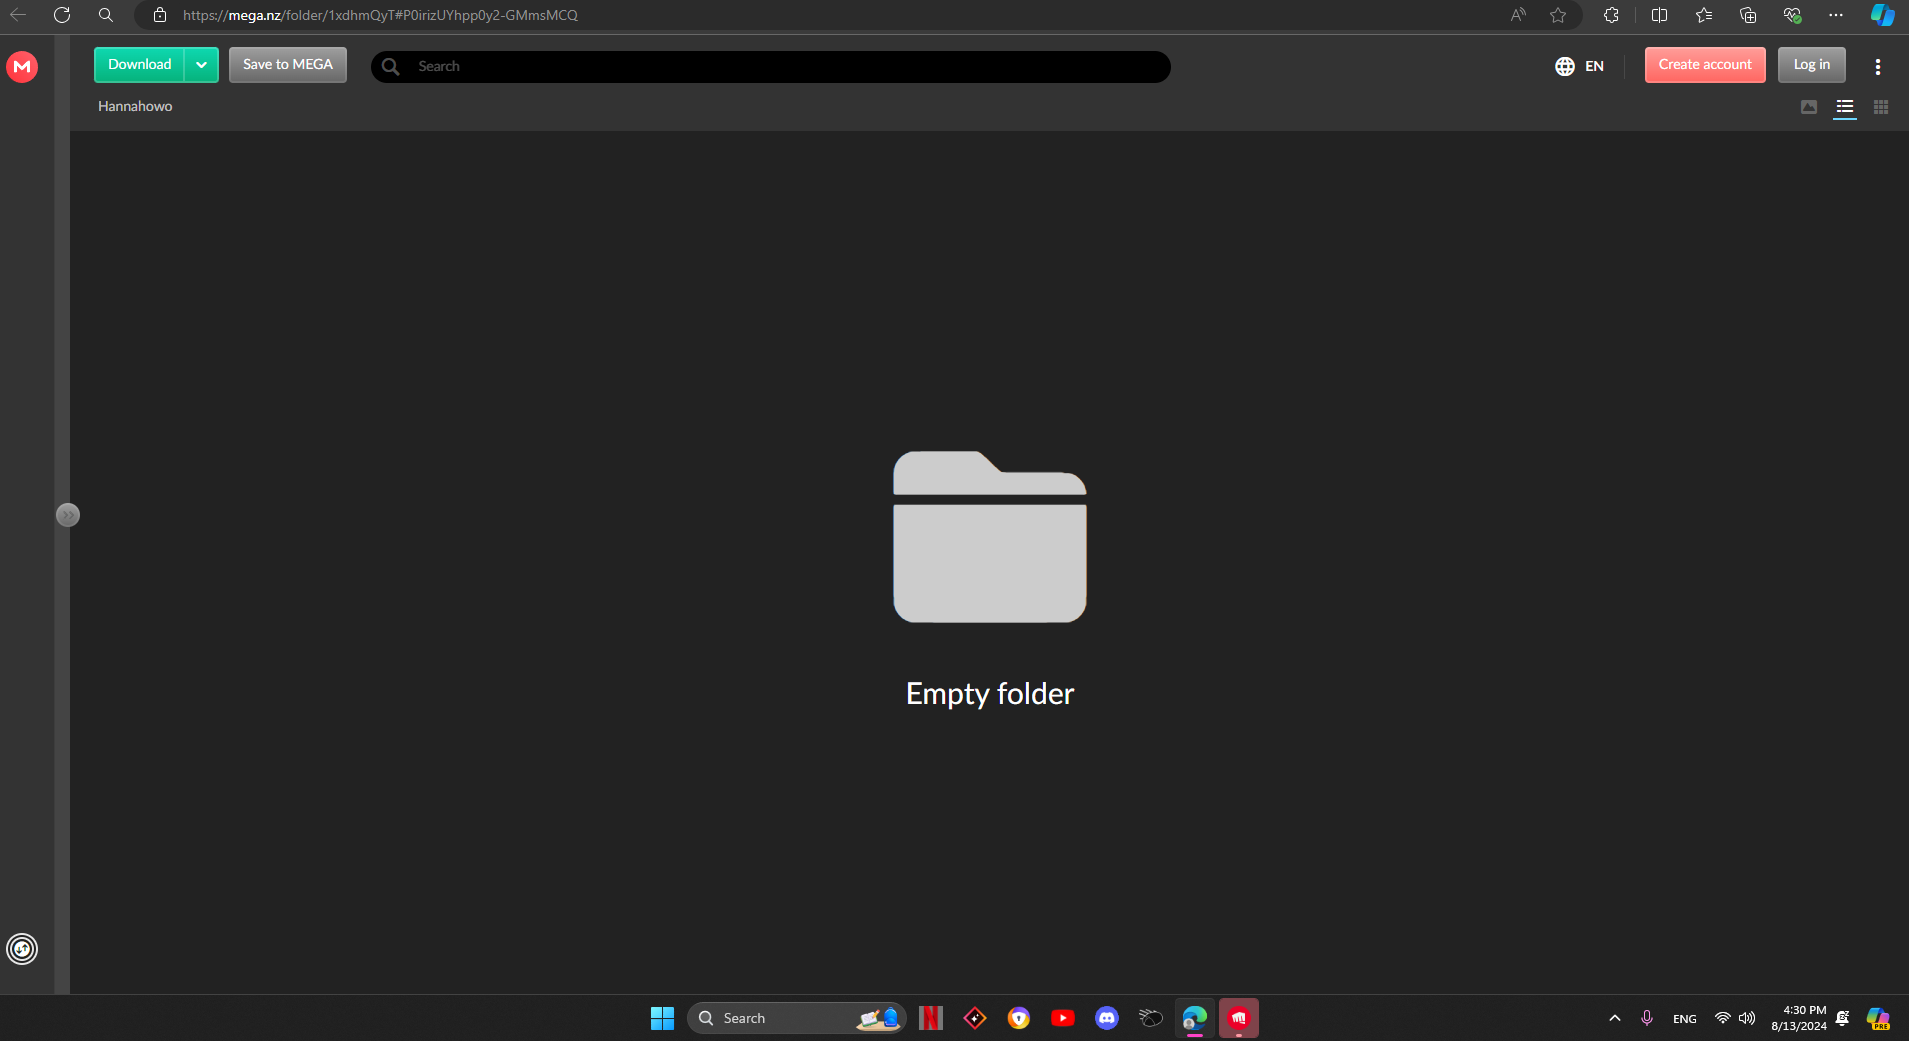Screen dimensions: 1909x1041
Task: Toggle split screen view in the browser
Action: 1659,15
